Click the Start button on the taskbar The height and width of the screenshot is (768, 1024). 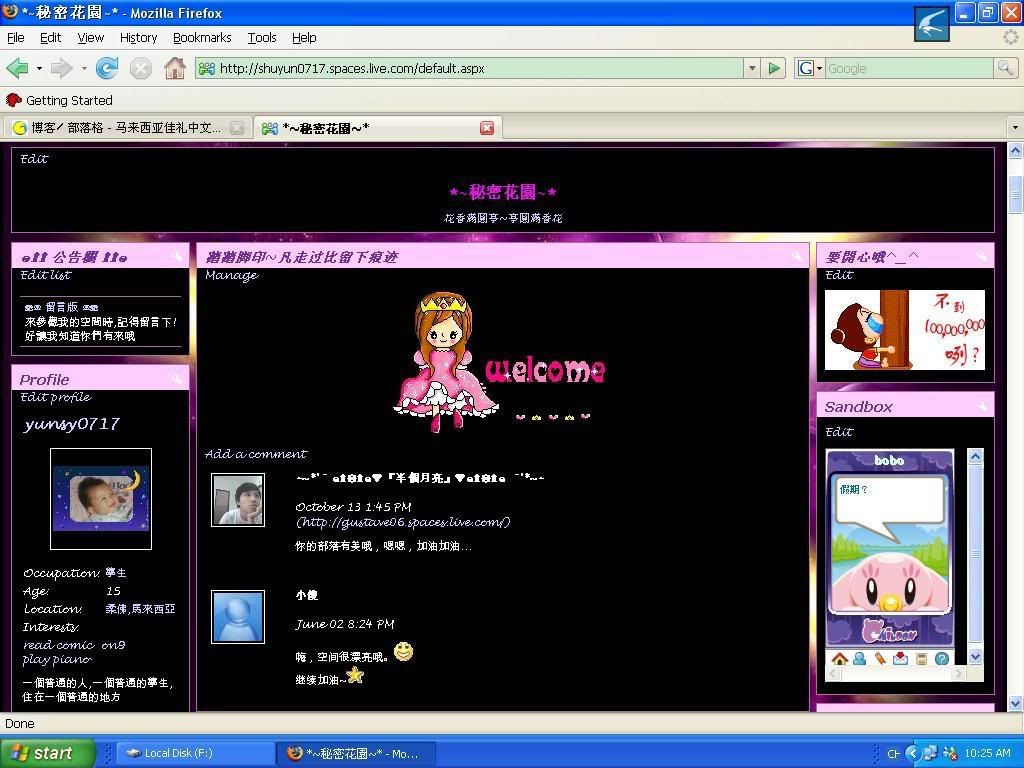47,753
